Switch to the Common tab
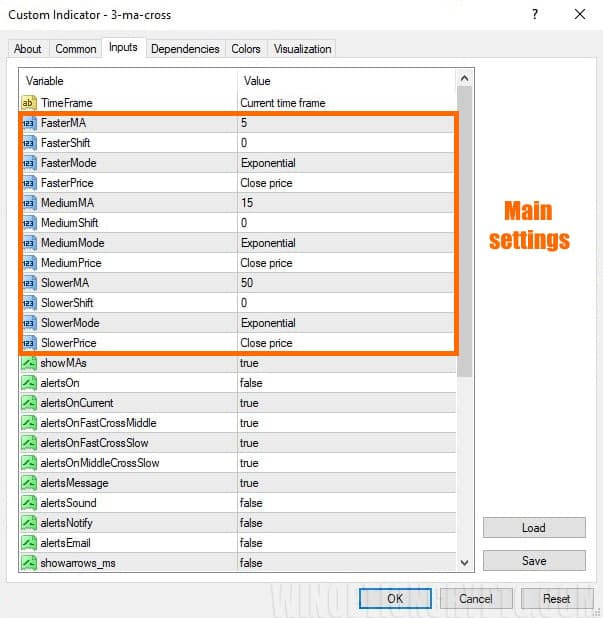 (76, 49)
